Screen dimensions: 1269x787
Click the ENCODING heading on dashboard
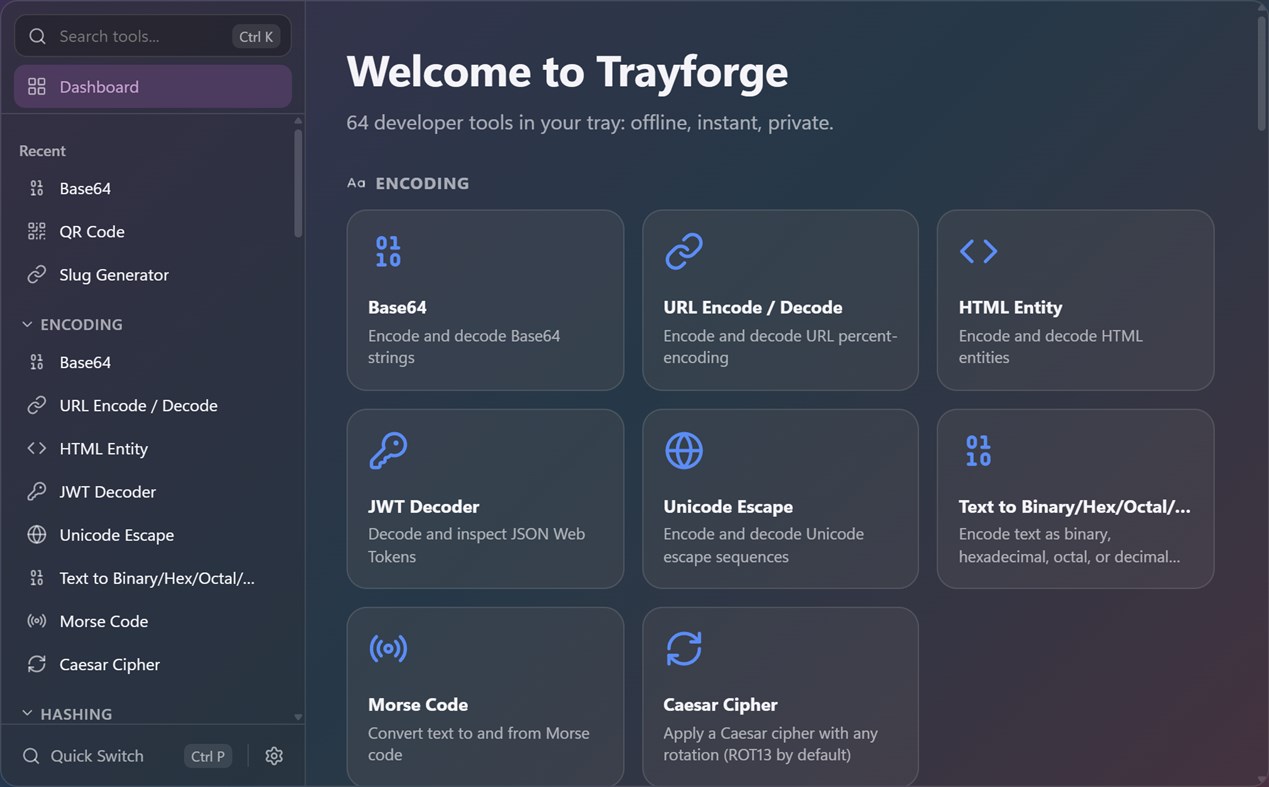tap(422, 183)
